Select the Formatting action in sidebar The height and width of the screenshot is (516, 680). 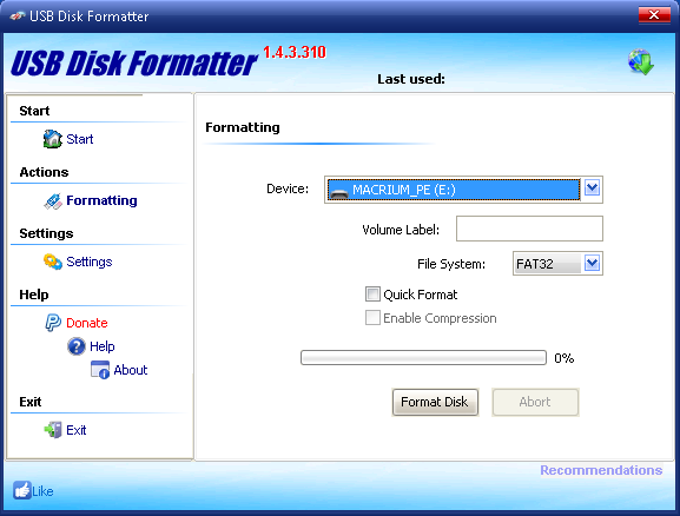coord(101,200)
